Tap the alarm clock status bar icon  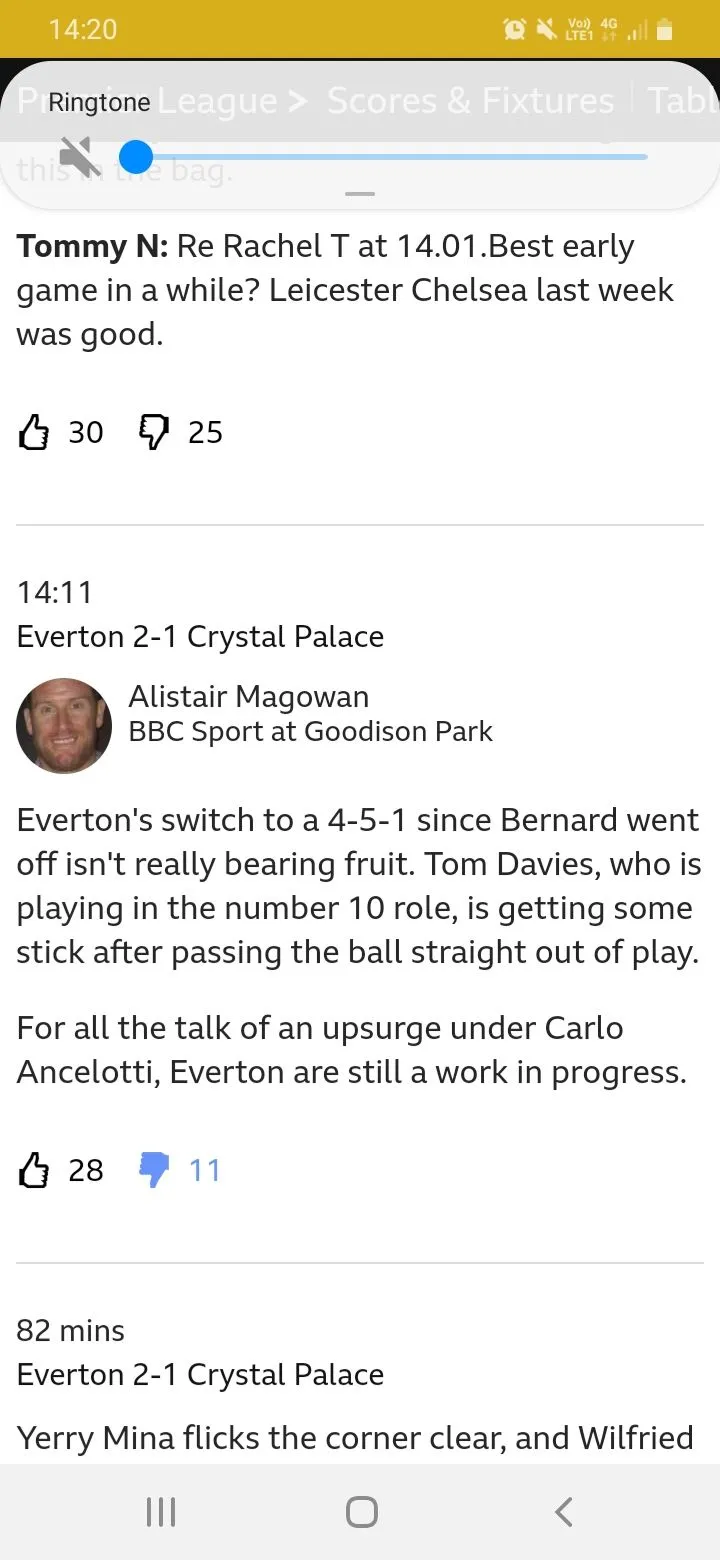tap(514, 30)
